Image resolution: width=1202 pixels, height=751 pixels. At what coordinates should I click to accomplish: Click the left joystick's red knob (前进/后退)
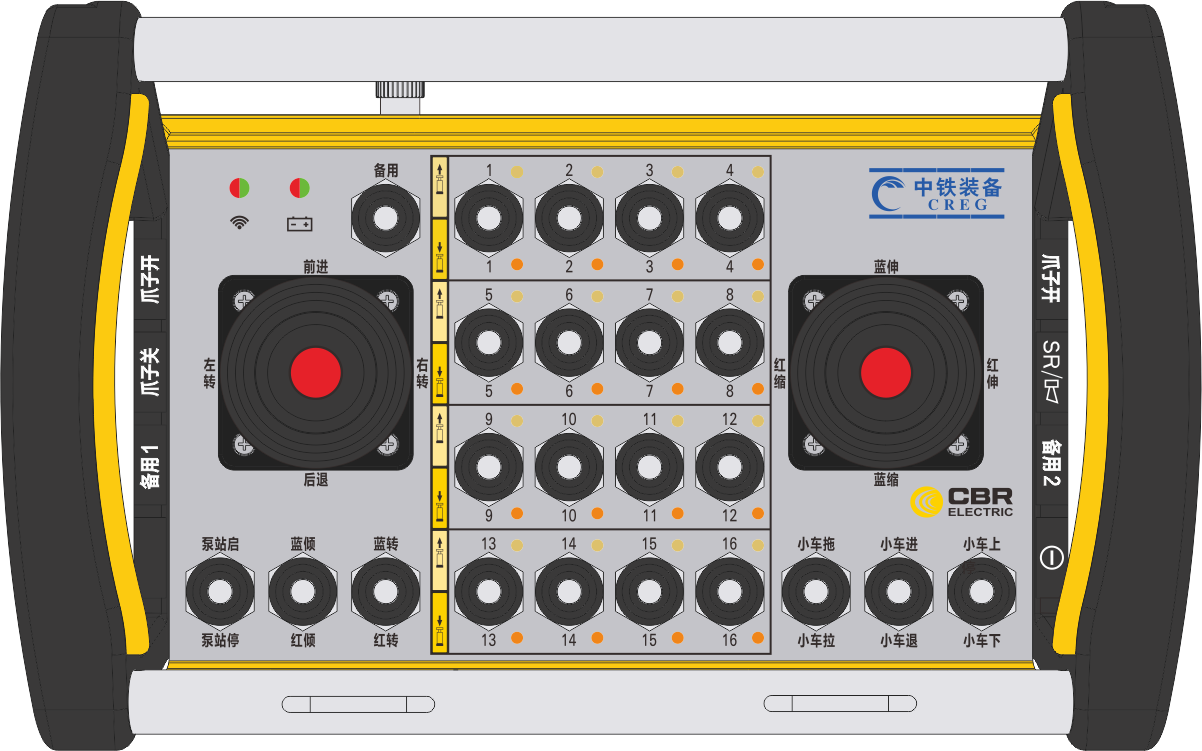[316, 373]
